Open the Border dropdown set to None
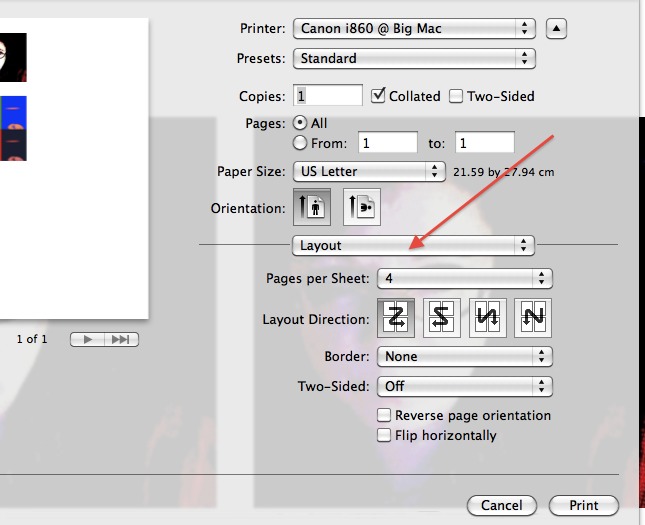The height and width of the screenshot is (525, 645). coord(465,356)
